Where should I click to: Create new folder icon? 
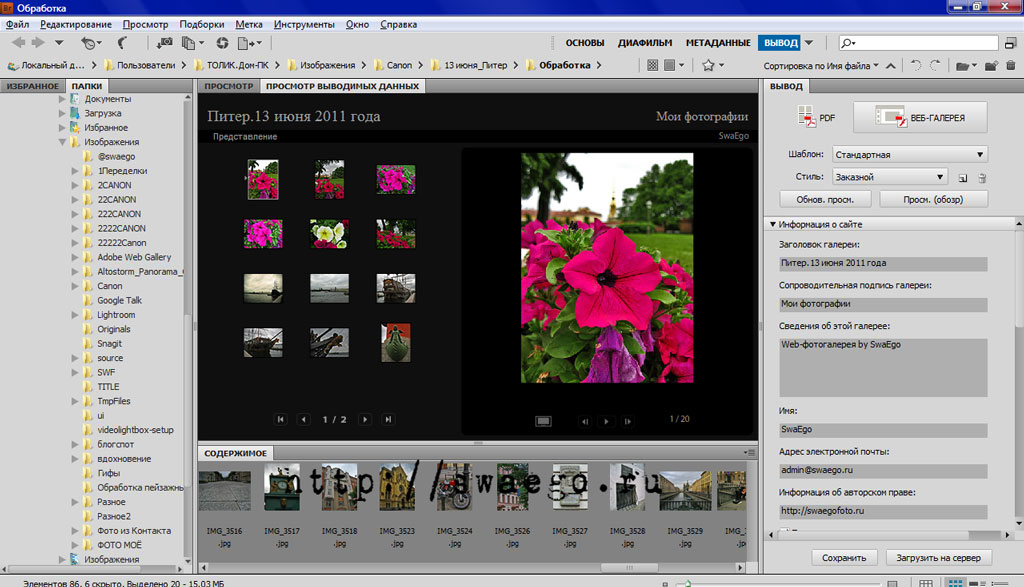[x=991, y=65]
